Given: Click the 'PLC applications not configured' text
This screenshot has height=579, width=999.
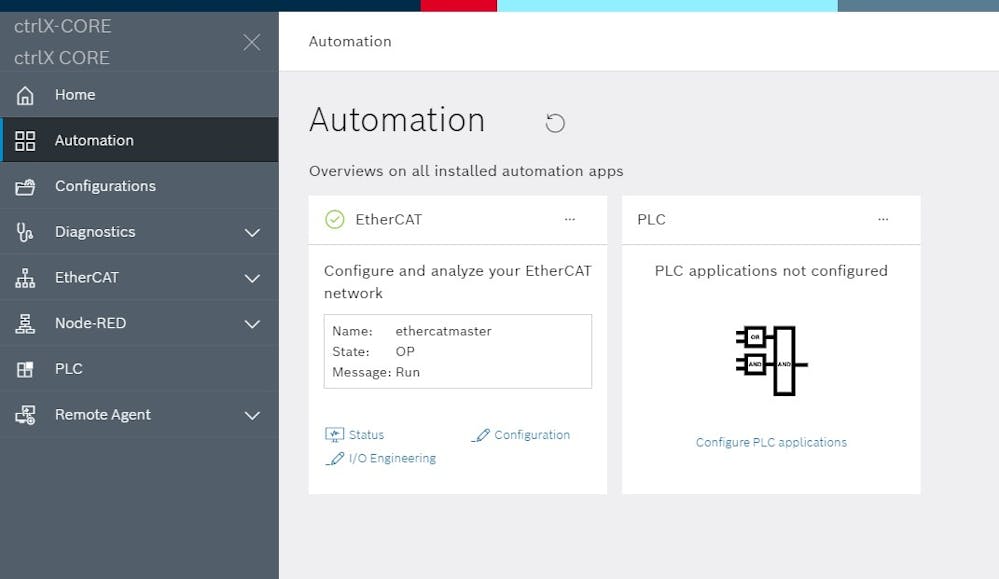Looking at the screenshot, I should point(771,271).
